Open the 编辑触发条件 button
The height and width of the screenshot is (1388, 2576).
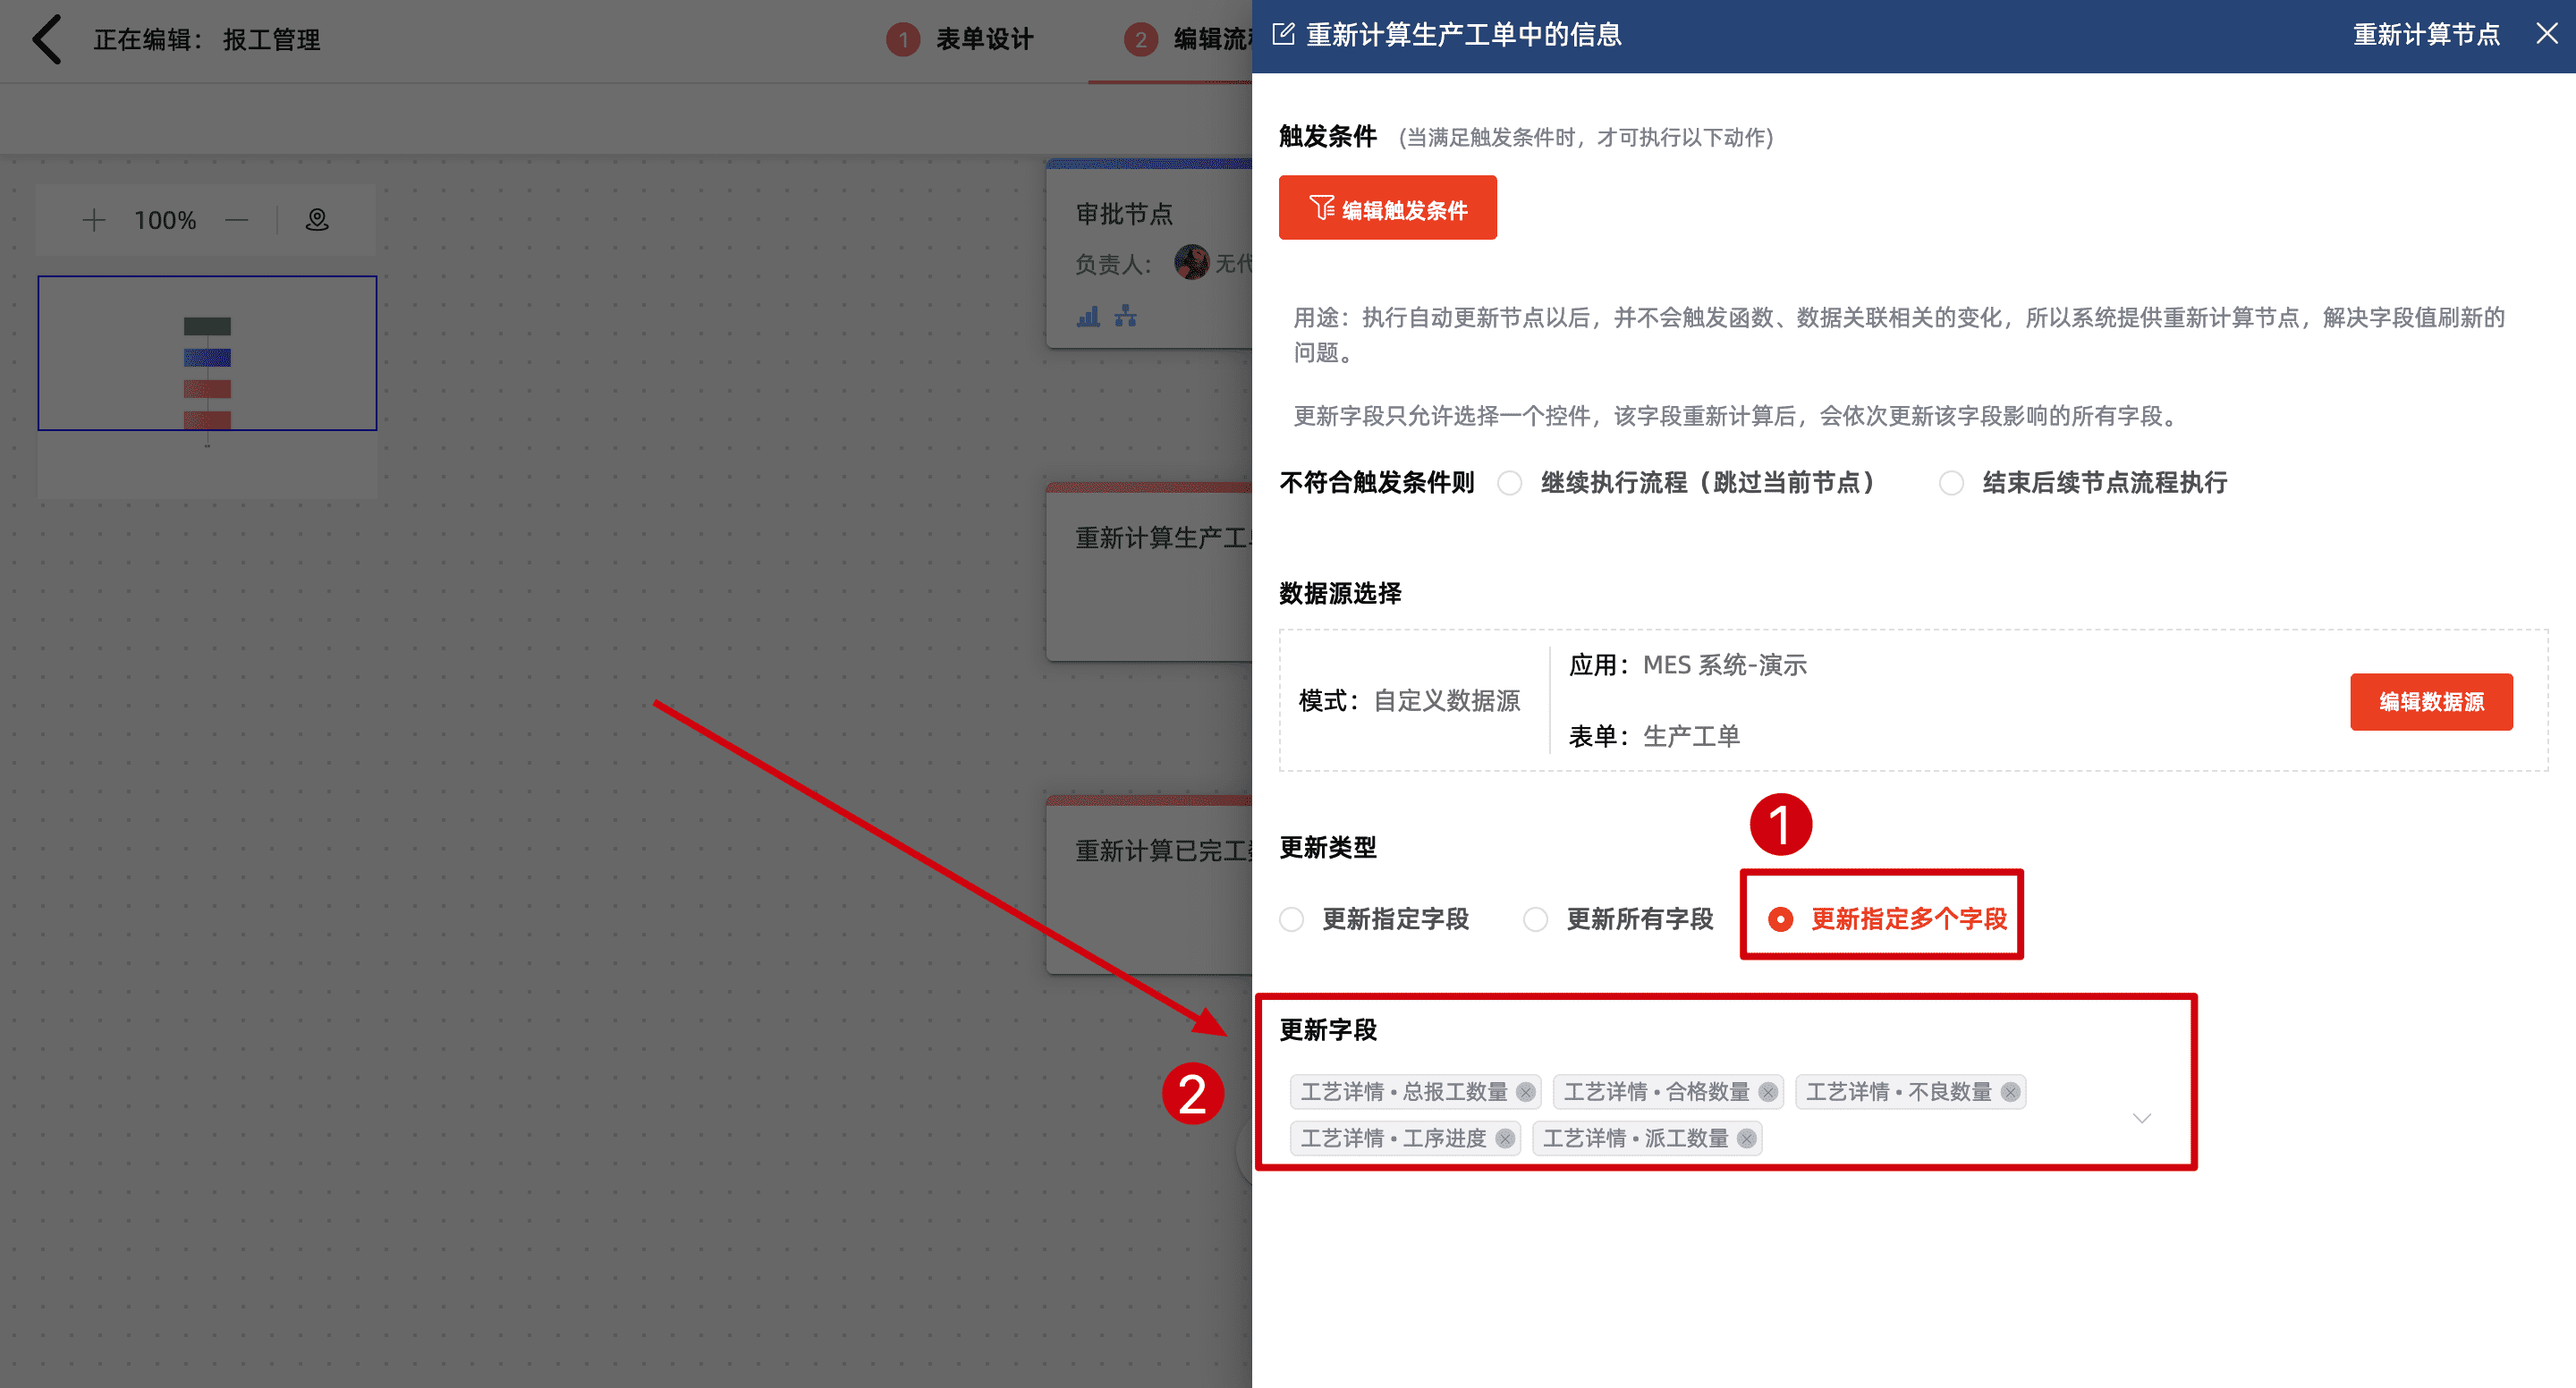click(1387, 208)
